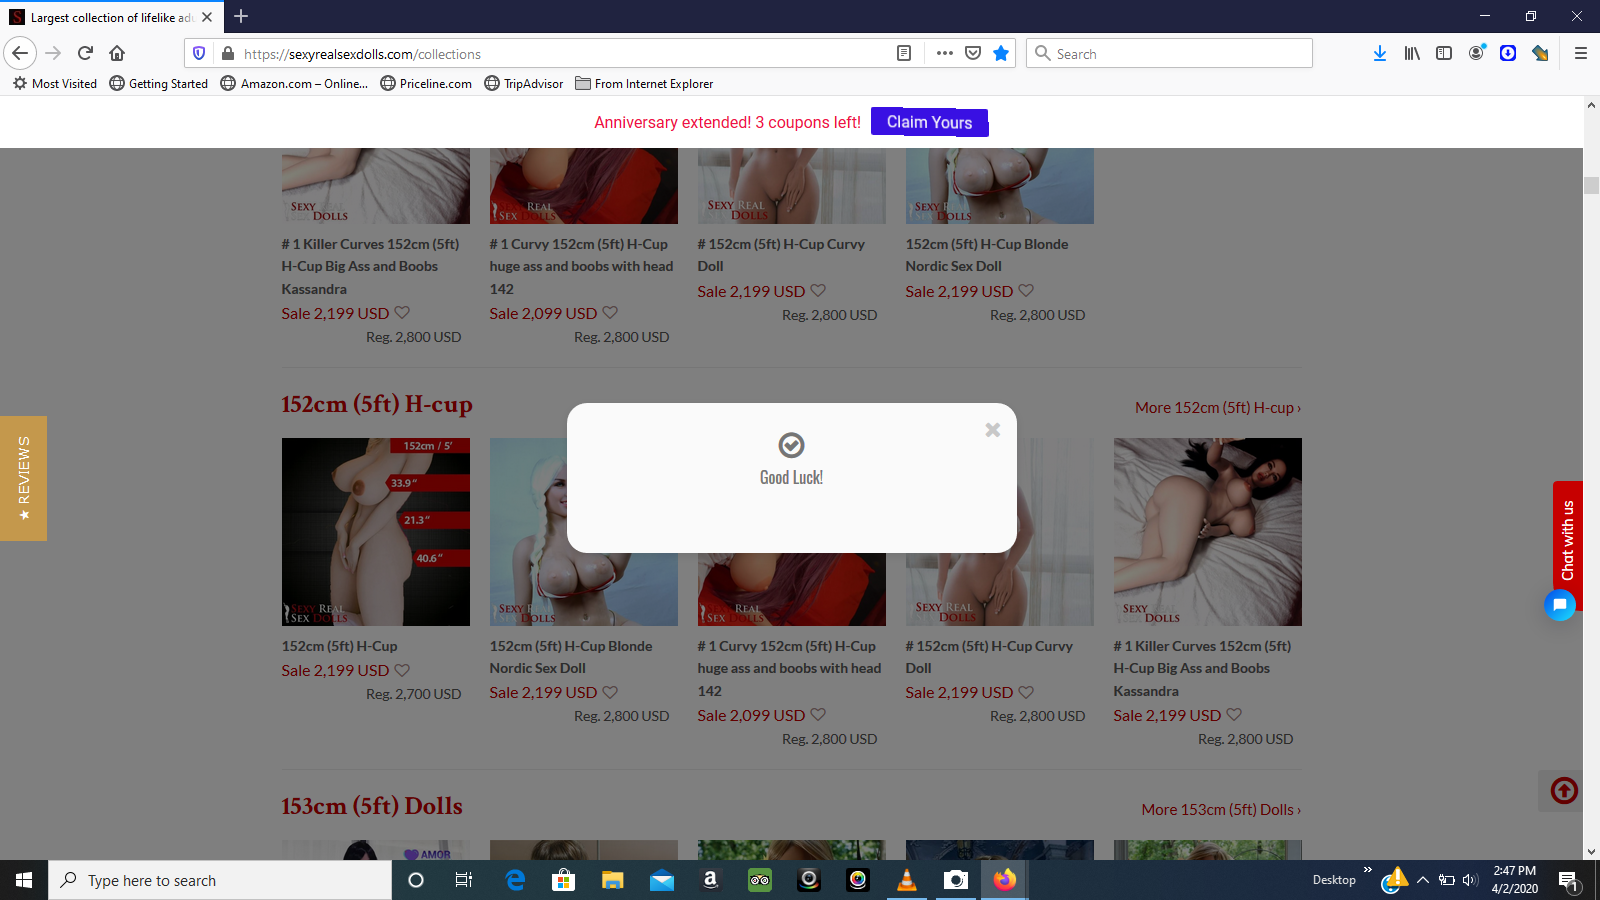Expand the Desktop toolbar chevron on the taskbar
This screenshot has width=1600, height=900.
coord(1367,871)
